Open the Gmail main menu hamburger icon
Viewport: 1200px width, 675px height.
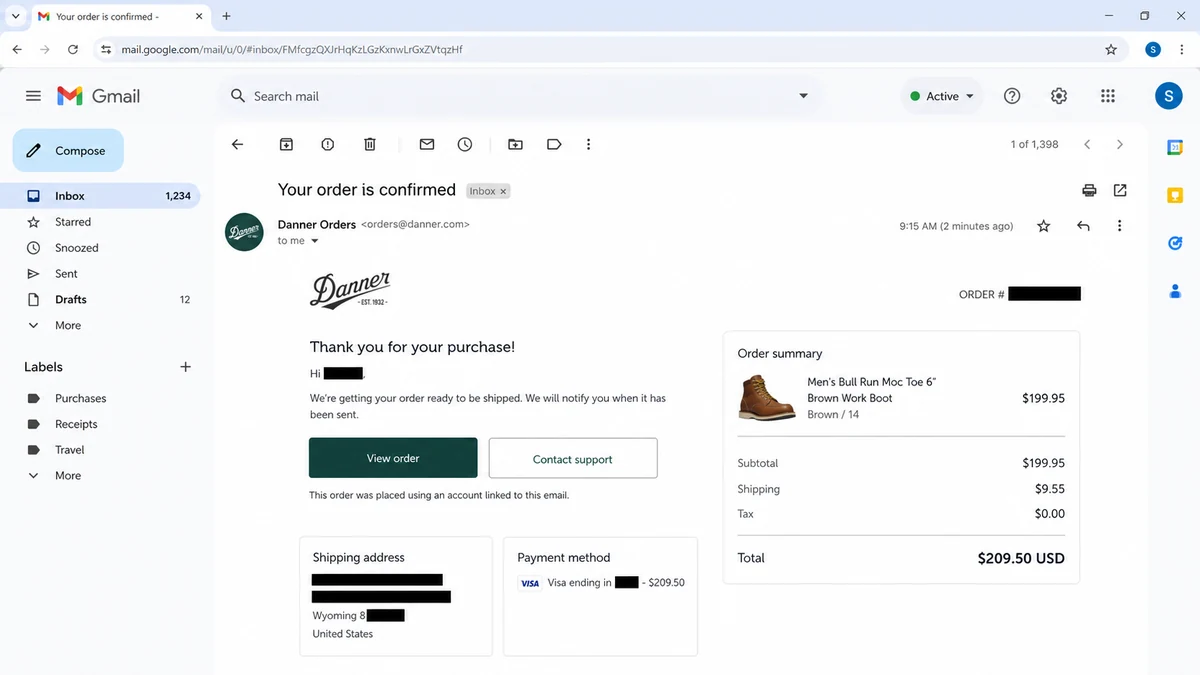click(33, 96)
